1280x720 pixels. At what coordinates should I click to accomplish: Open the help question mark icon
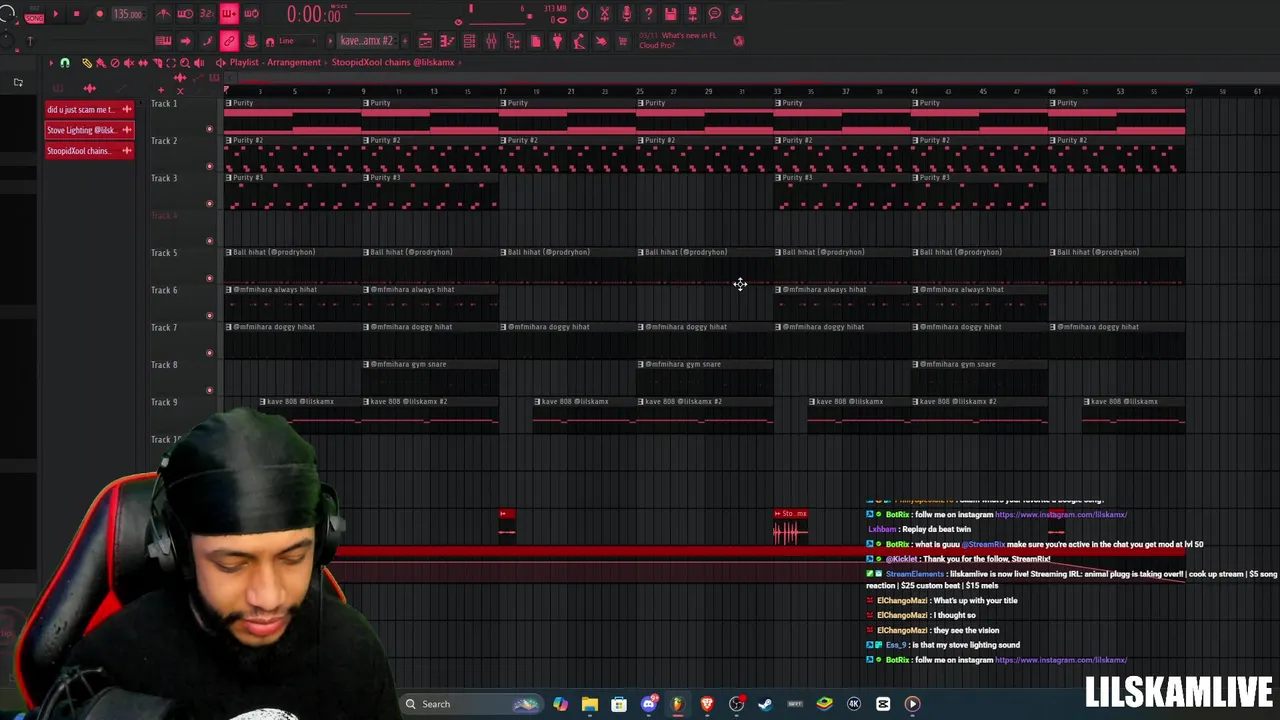click(x=648, y=14)
